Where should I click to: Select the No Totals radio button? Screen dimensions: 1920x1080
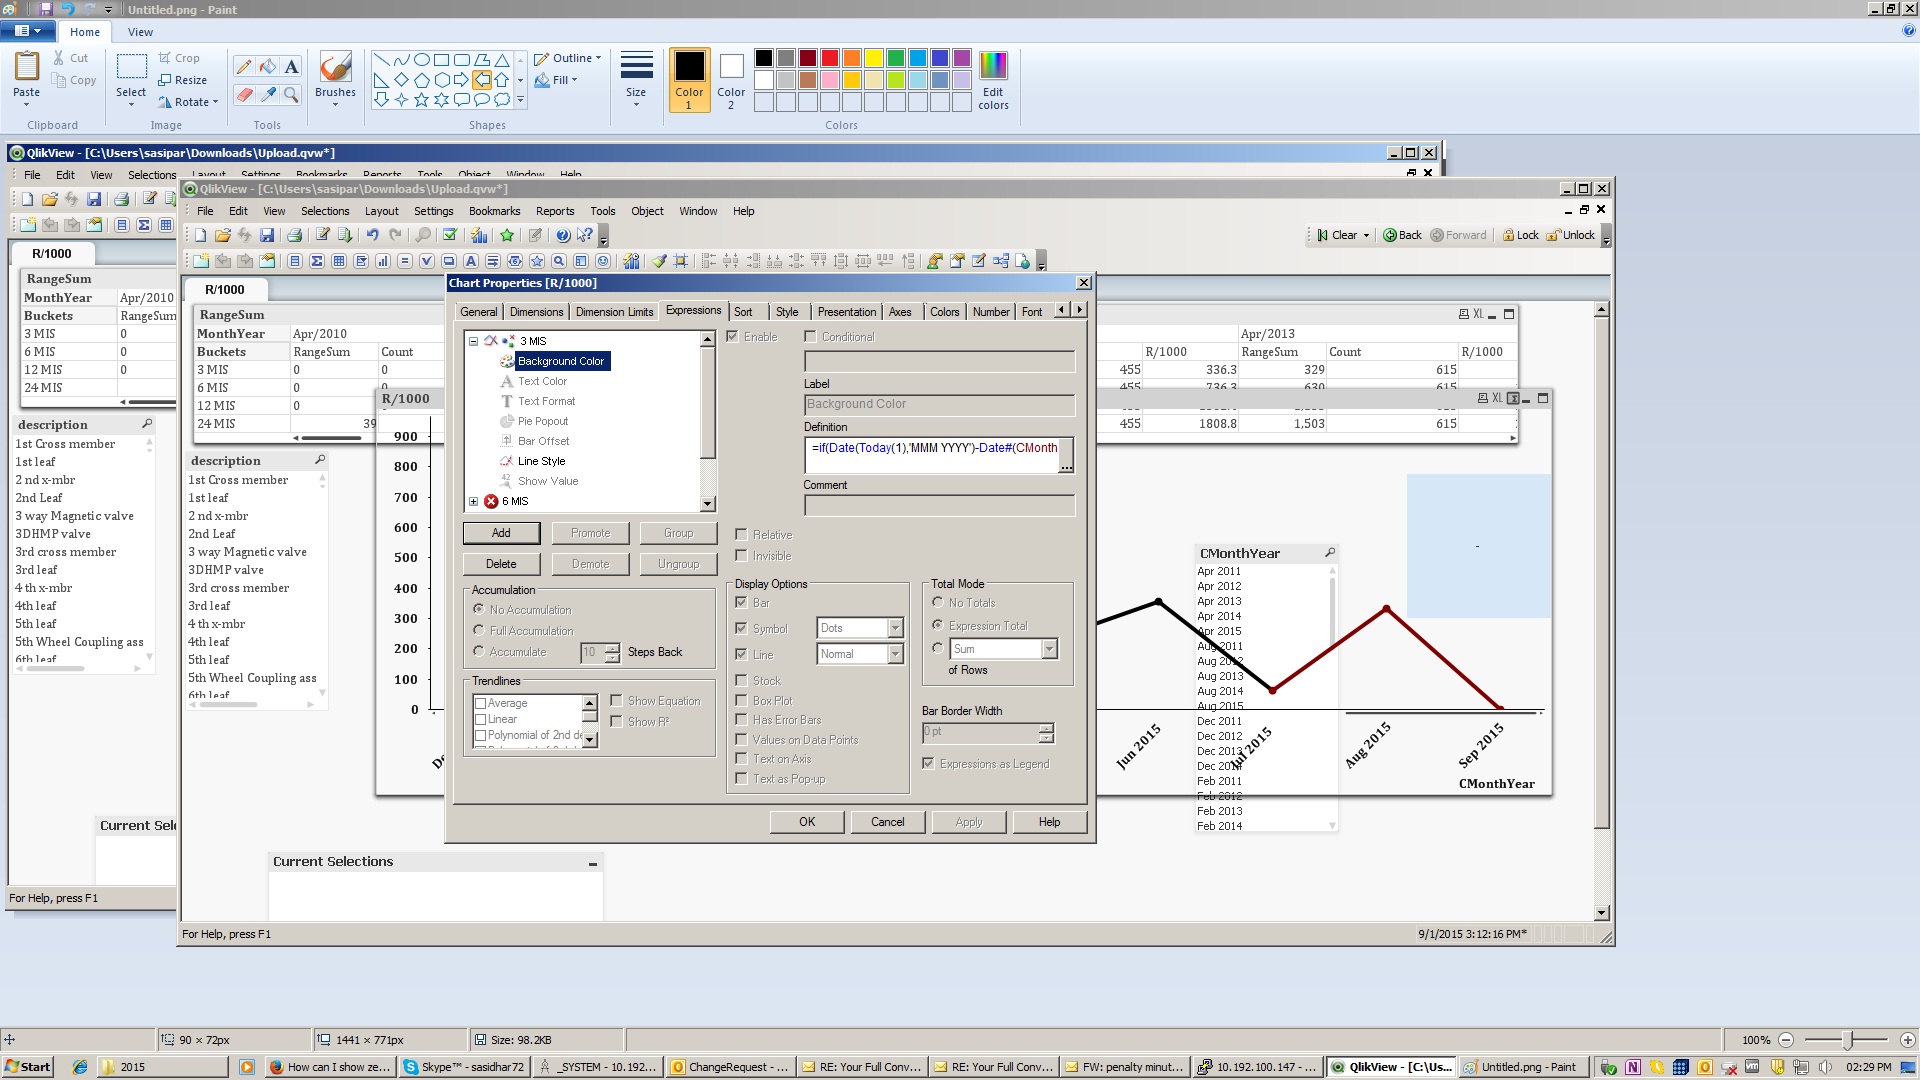[x=938, y=603]
